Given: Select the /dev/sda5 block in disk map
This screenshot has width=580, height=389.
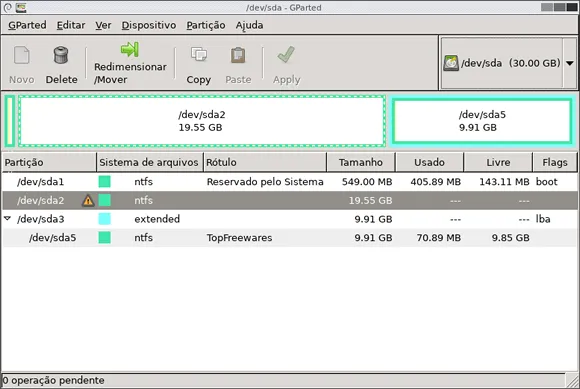Looking at the screenshot, I should [x=482, y=121].
